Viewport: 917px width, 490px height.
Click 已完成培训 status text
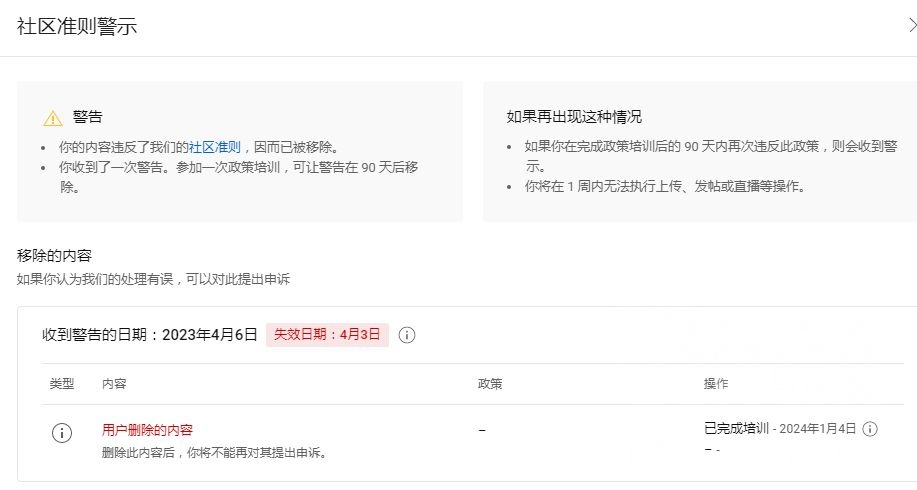(x=736, y=429)
